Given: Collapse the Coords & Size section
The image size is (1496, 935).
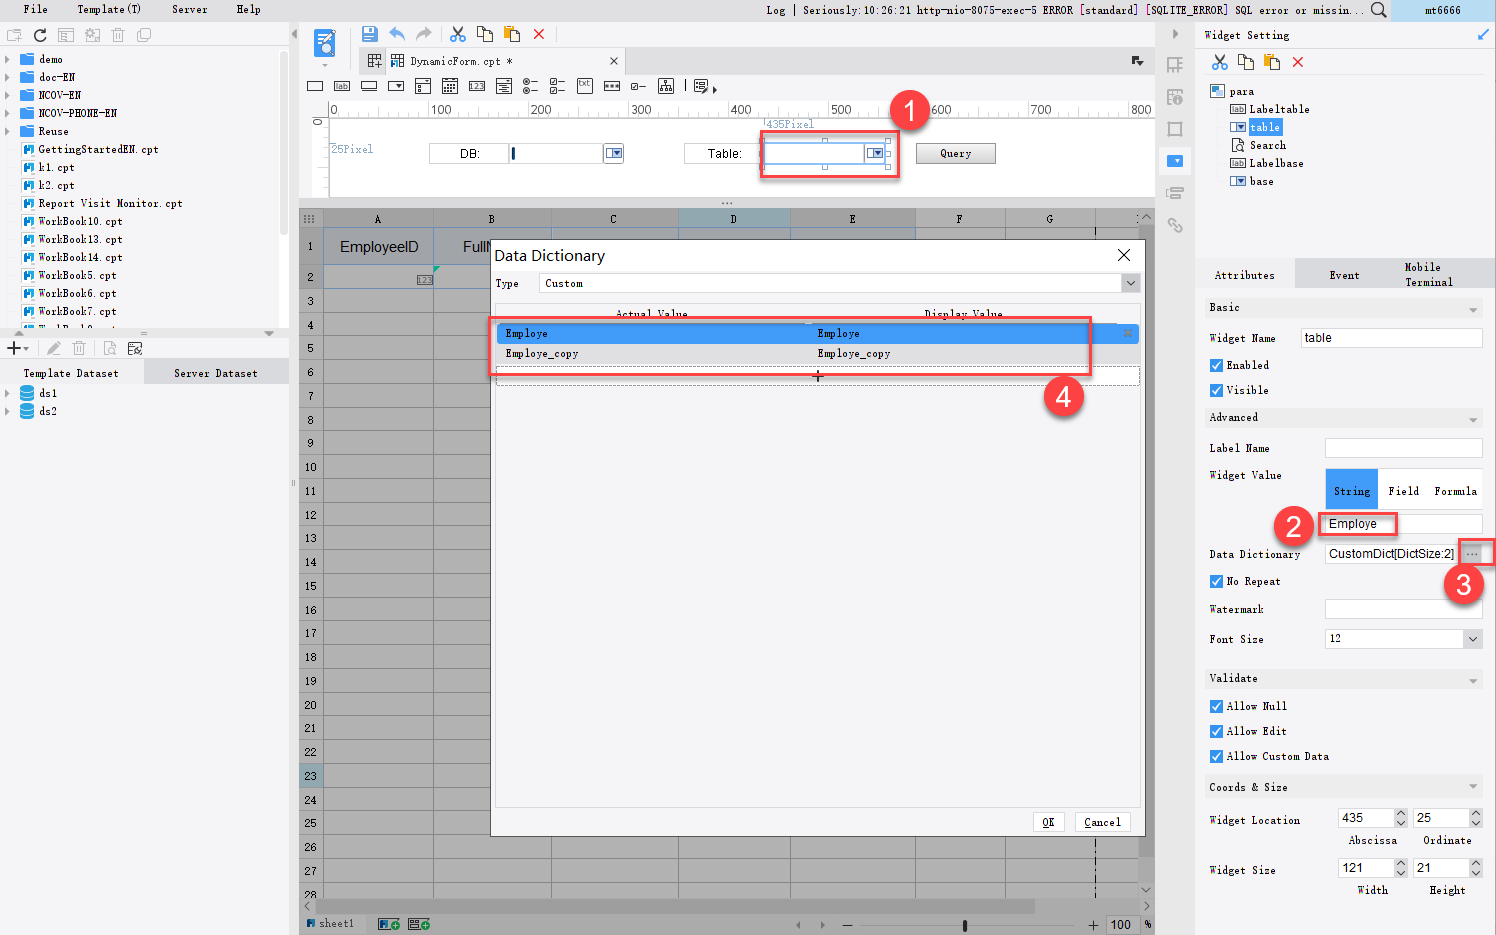Looking at the screenshot, I should [1473, 788].
